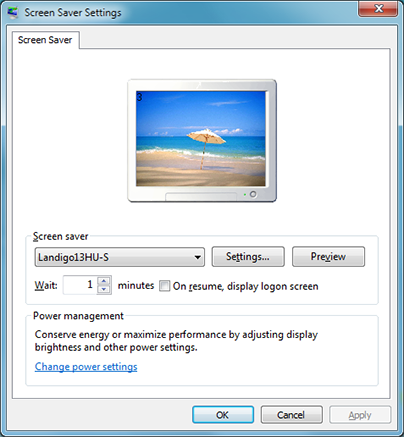Viewport: 404px width, 437px height.
Task: Expand the screen saver list arrow
Action: [x=198, y=257]
